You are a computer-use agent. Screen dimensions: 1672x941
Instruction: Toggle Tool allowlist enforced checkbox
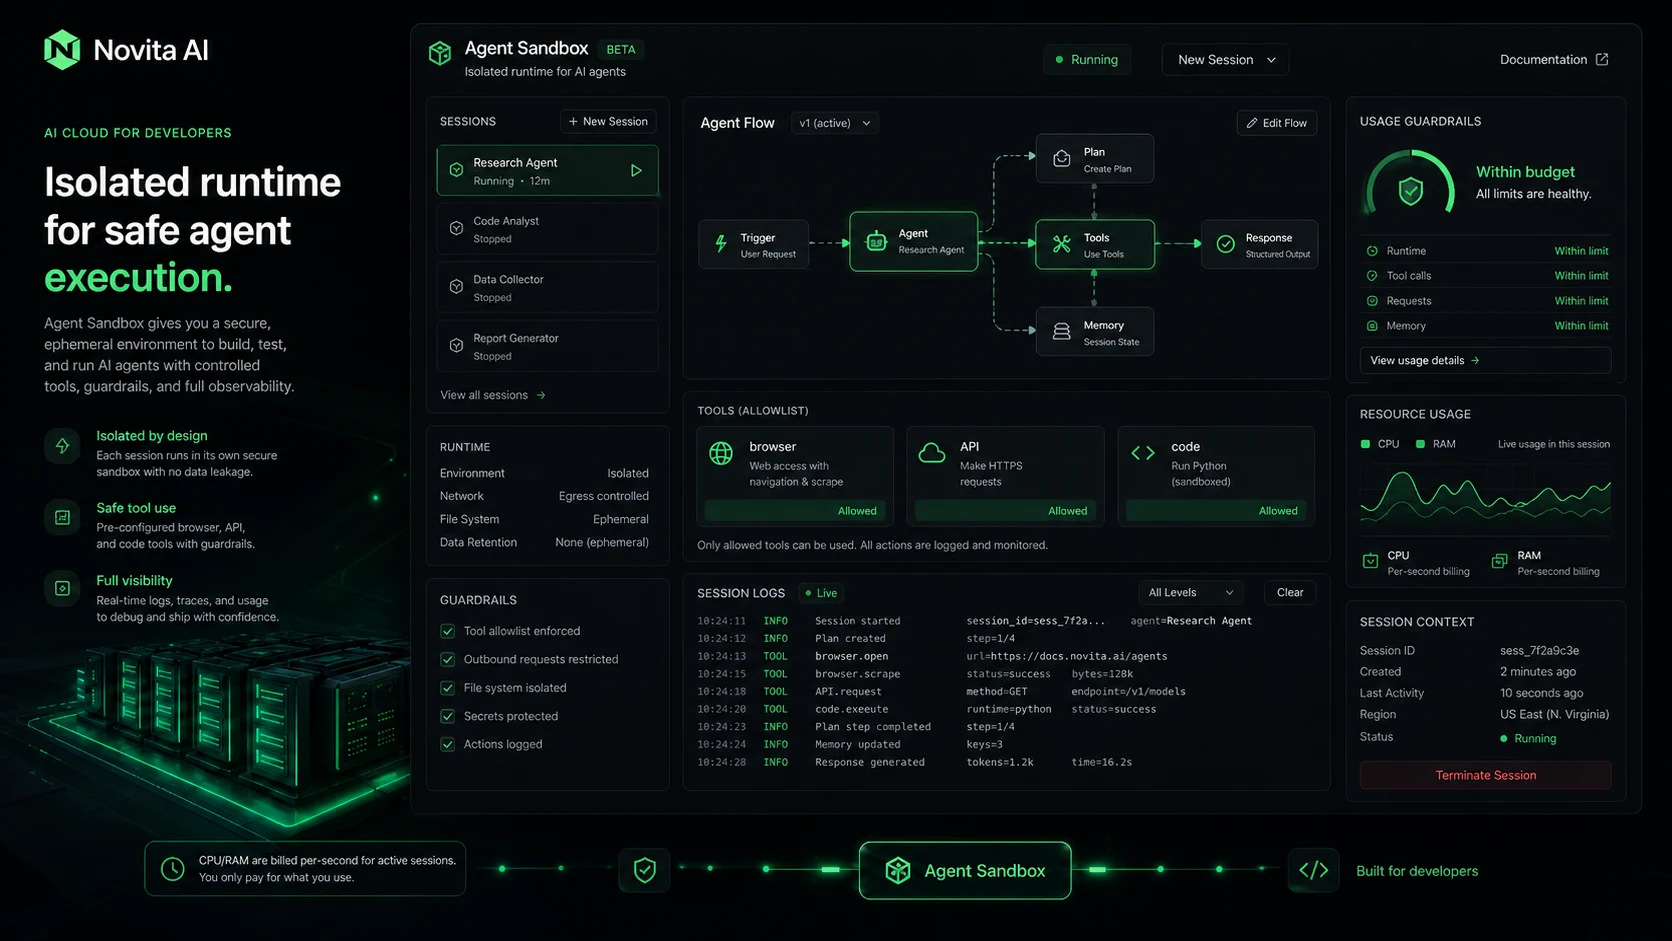[448, 631]
